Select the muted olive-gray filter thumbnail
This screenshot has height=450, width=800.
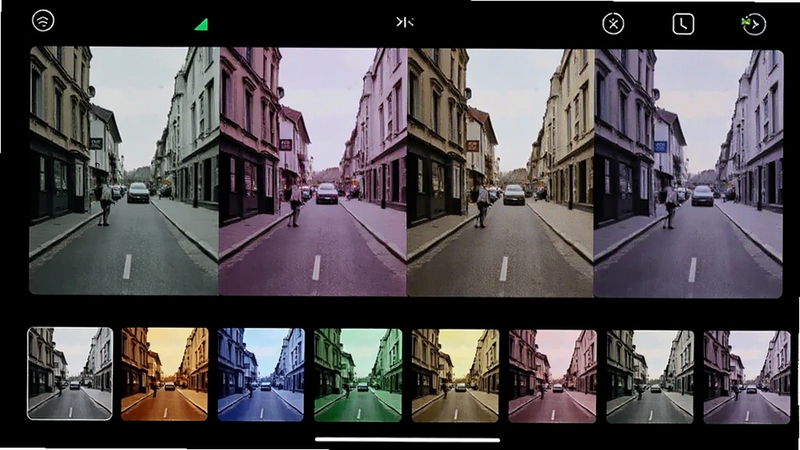coord(650,377)
